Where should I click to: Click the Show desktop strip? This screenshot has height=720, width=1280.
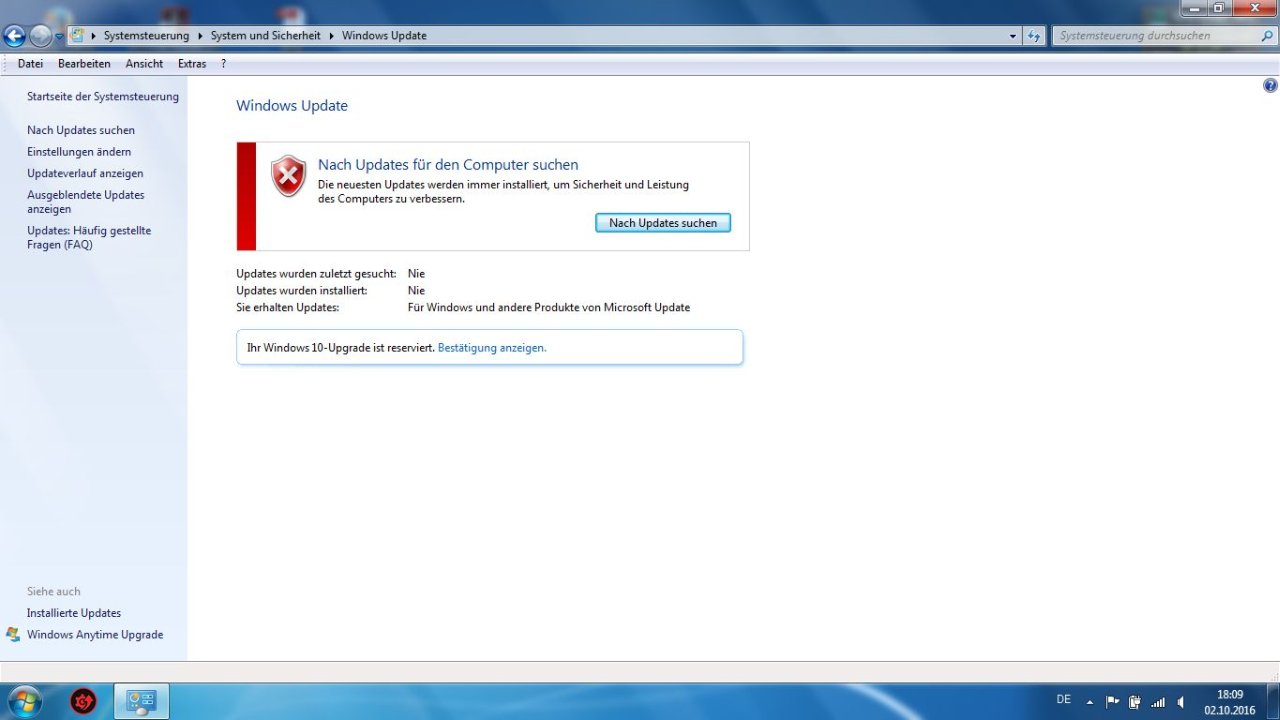(1273, 702)
